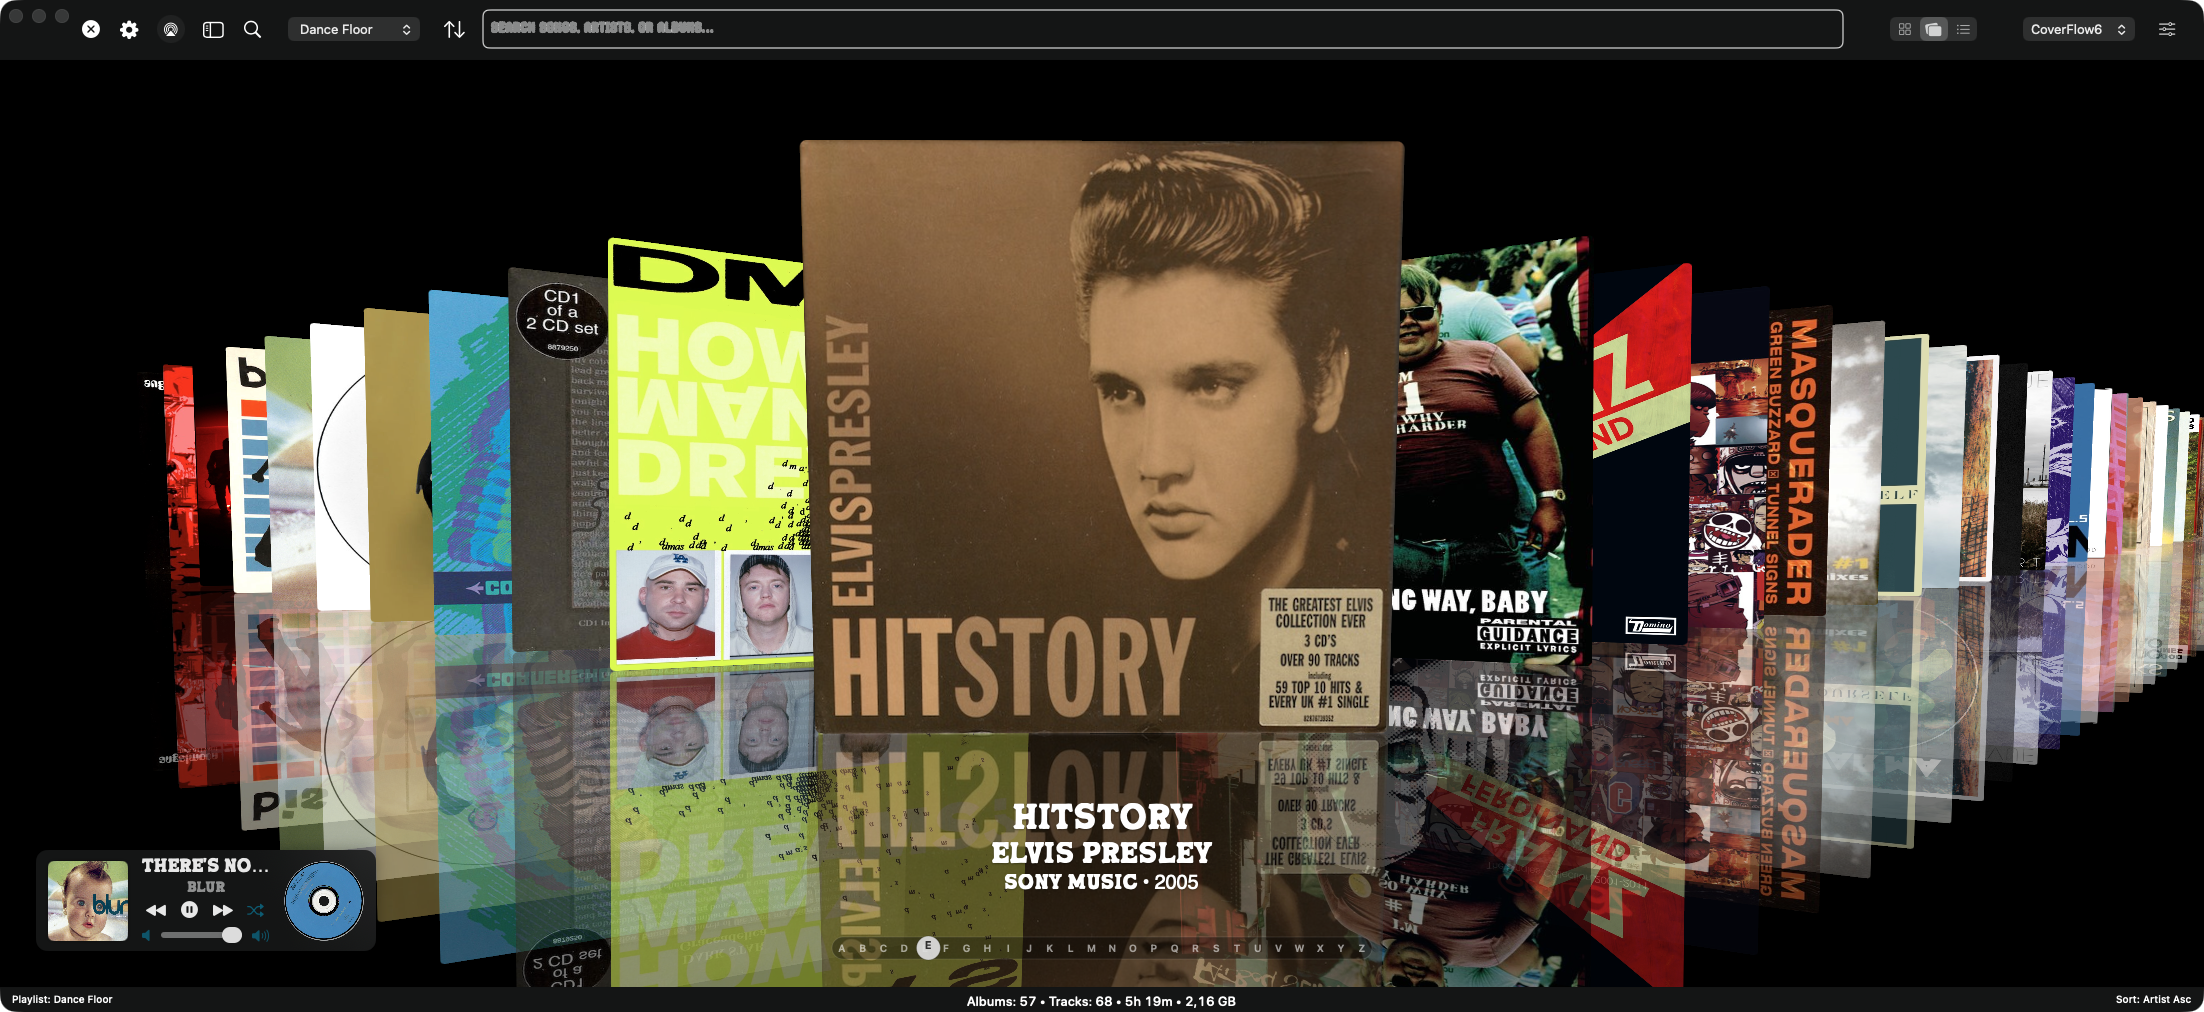Activate the AirPlay streaming icon
The width and height of the screenshot is (2204, 1012).
point(171,29)
